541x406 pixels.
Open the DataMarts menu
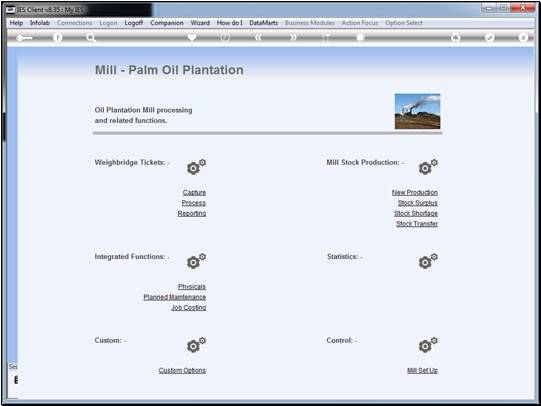click(264, 23)
